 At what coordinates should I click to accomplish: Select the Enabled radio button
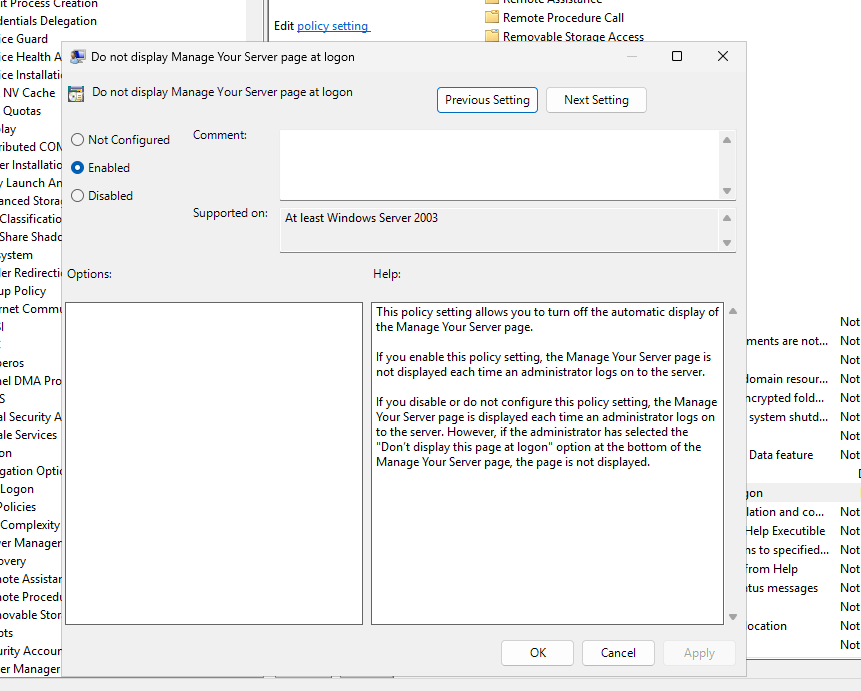click(78, 168)
